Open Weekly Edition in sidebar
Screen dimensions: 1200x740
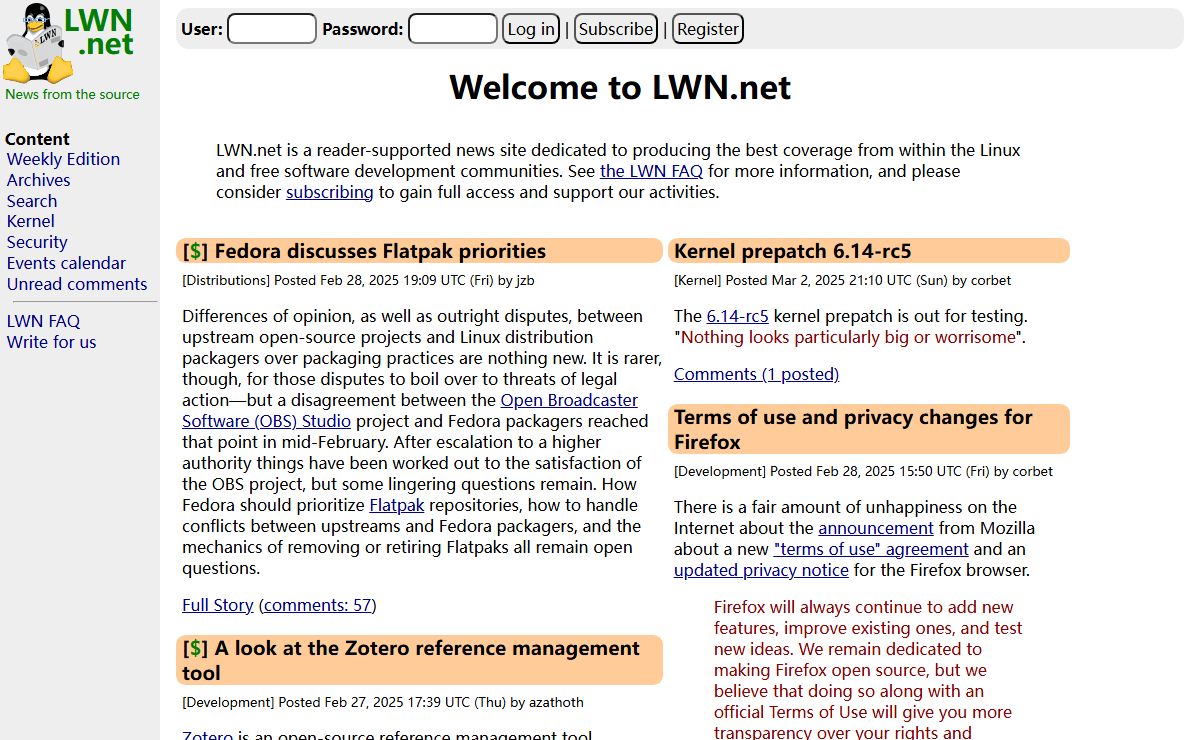63,159
